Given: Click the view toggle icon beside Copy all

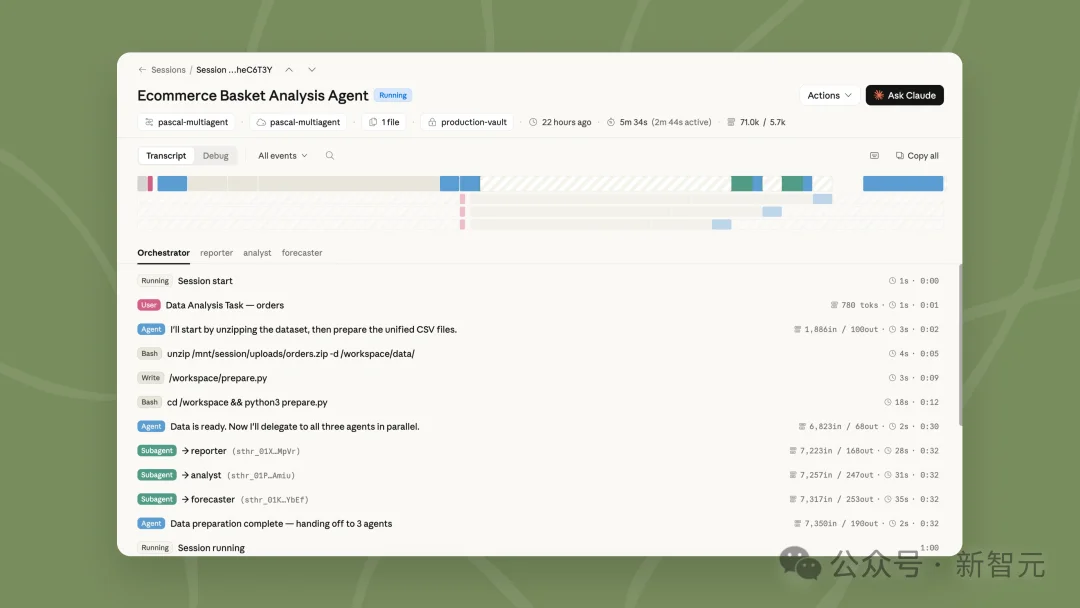Looking at the screenshot, I should [874, 156].
